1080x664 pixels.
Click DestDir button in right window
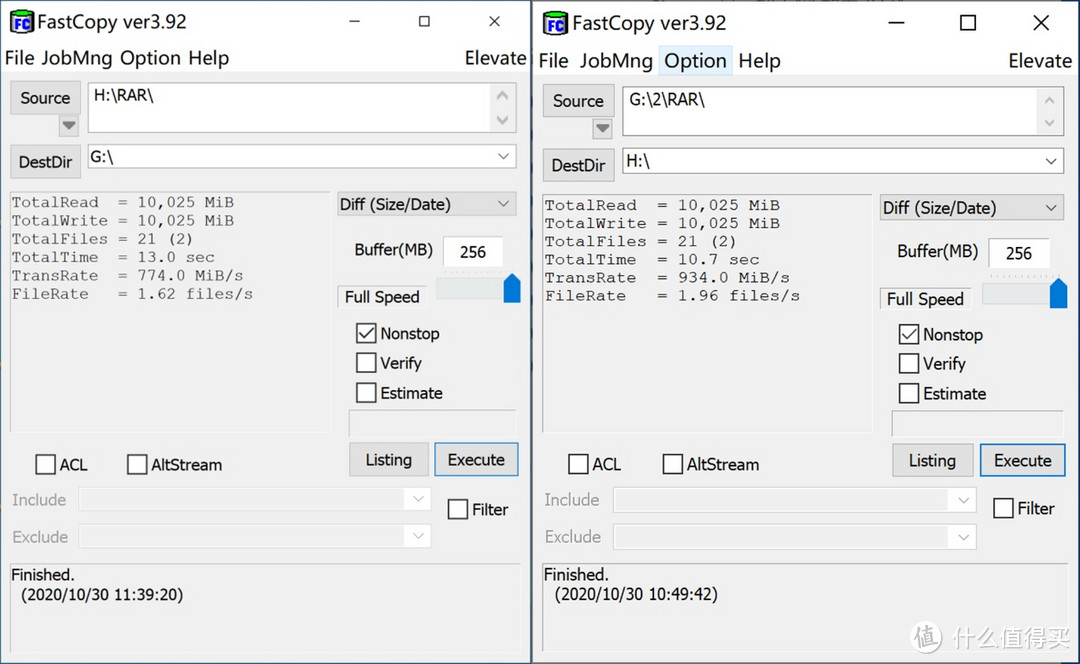click(579, 165)
